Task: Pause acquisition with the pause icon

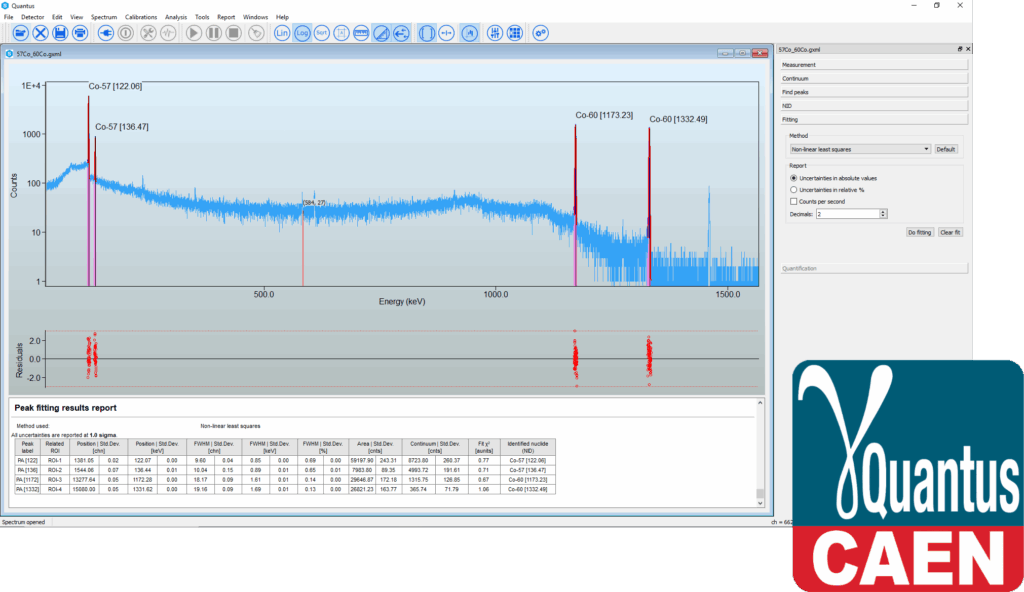Action: pos(214,33)
